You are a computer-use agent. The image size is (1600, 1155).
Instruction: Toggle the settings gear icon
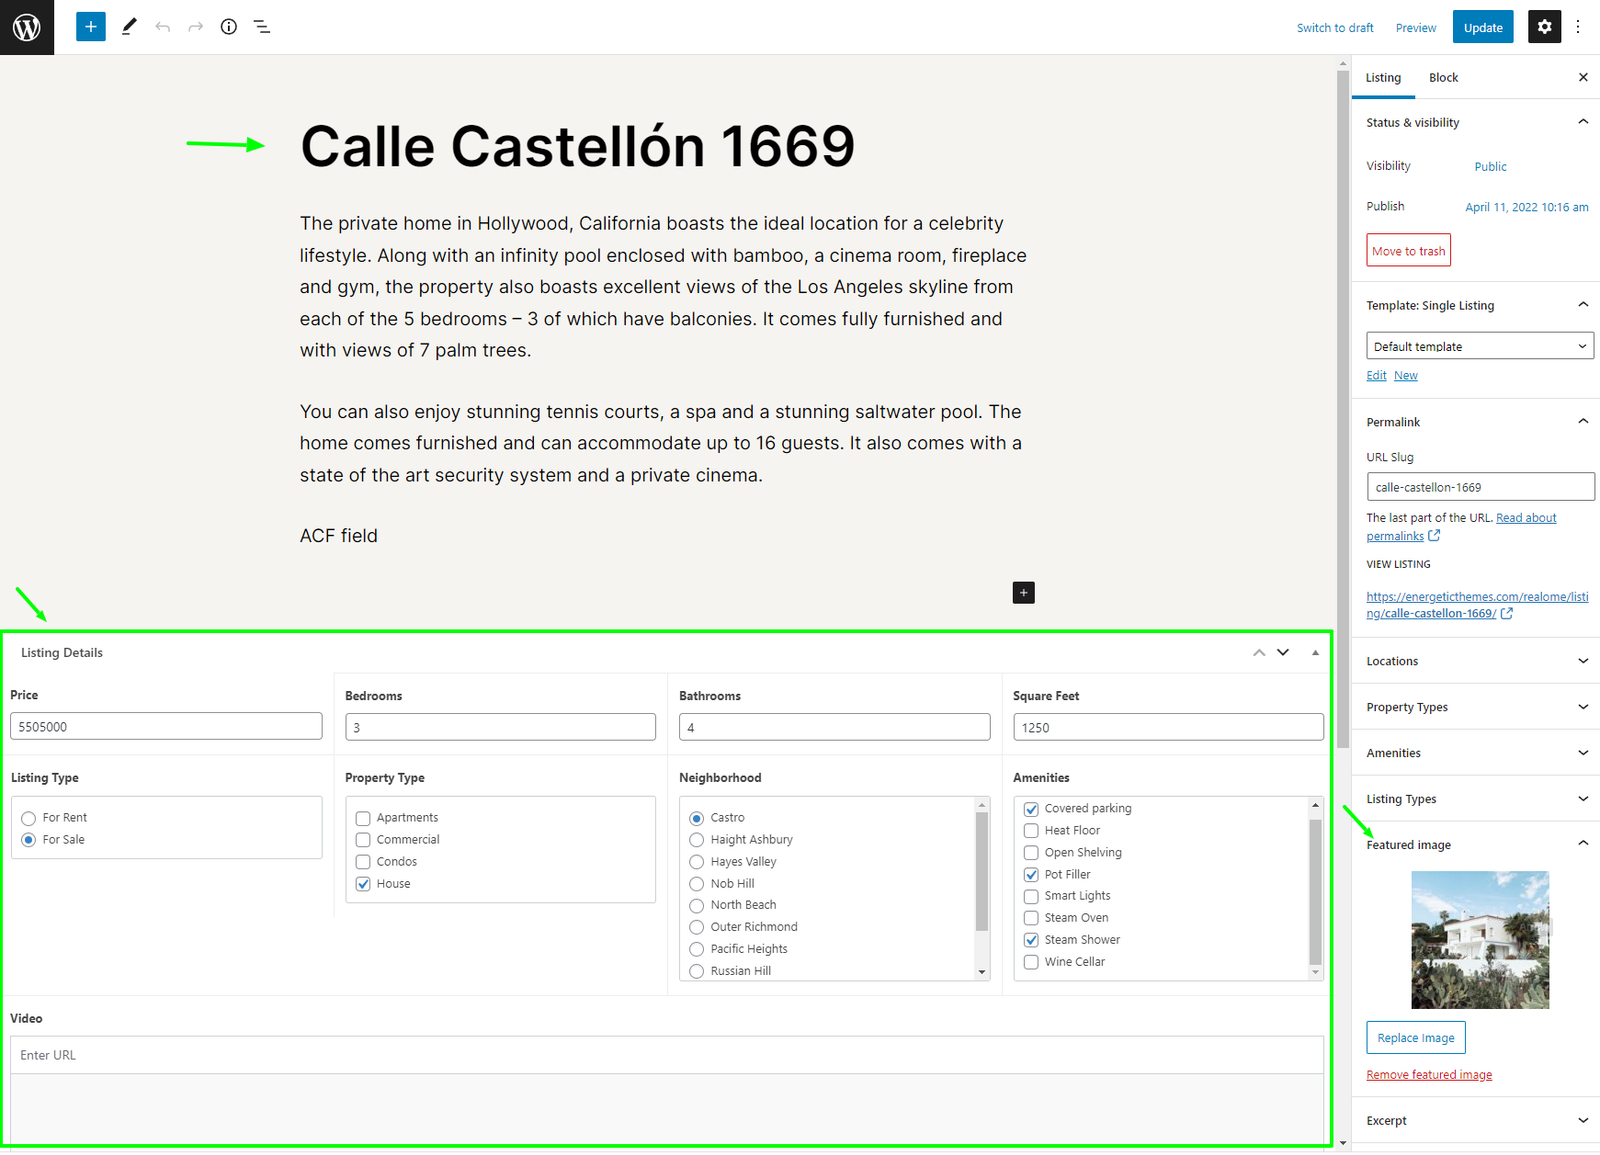(1544, 27)
